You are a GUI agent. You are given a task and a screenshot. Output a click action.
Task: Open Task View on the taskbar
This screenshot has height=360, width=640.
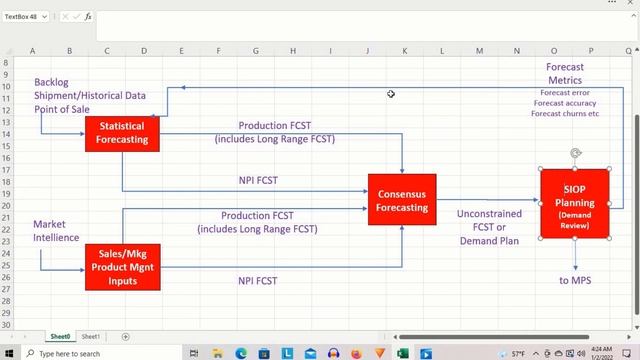[194, 353]
